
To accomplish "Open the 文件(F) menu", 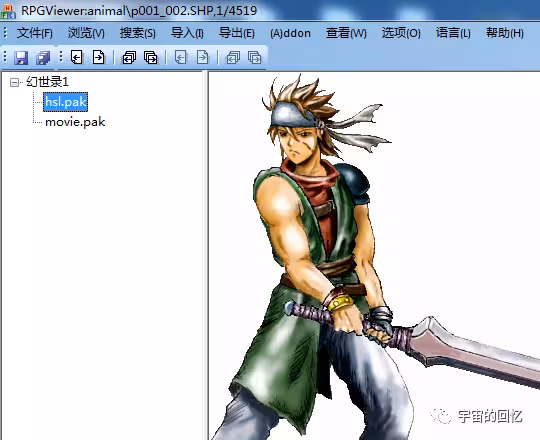I will [x=35, y=33].
